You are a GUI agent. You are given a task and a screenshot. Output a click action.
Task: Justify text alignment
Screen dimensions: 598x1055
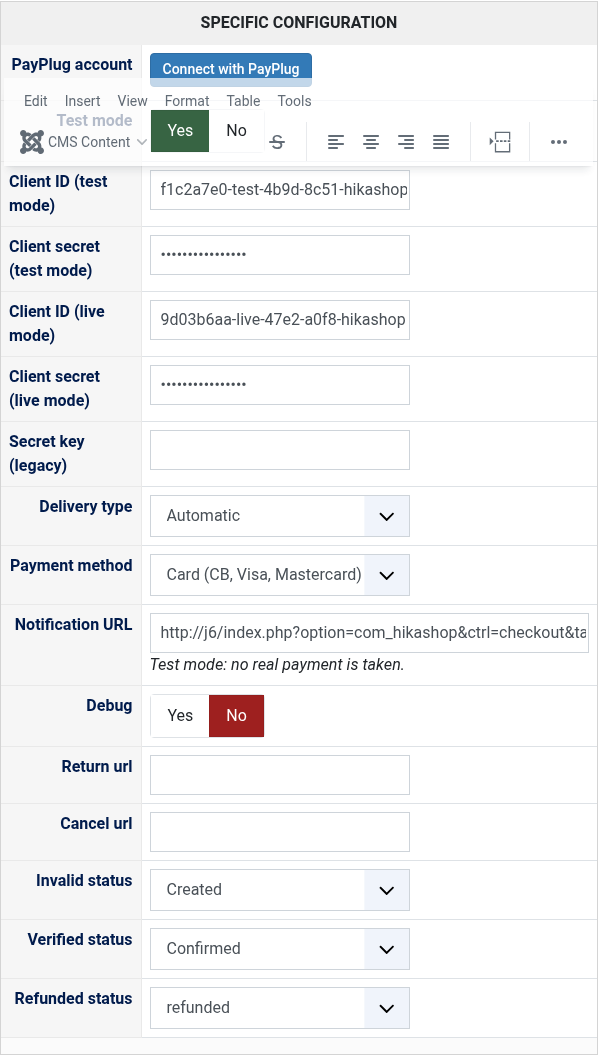pos(441,142)
